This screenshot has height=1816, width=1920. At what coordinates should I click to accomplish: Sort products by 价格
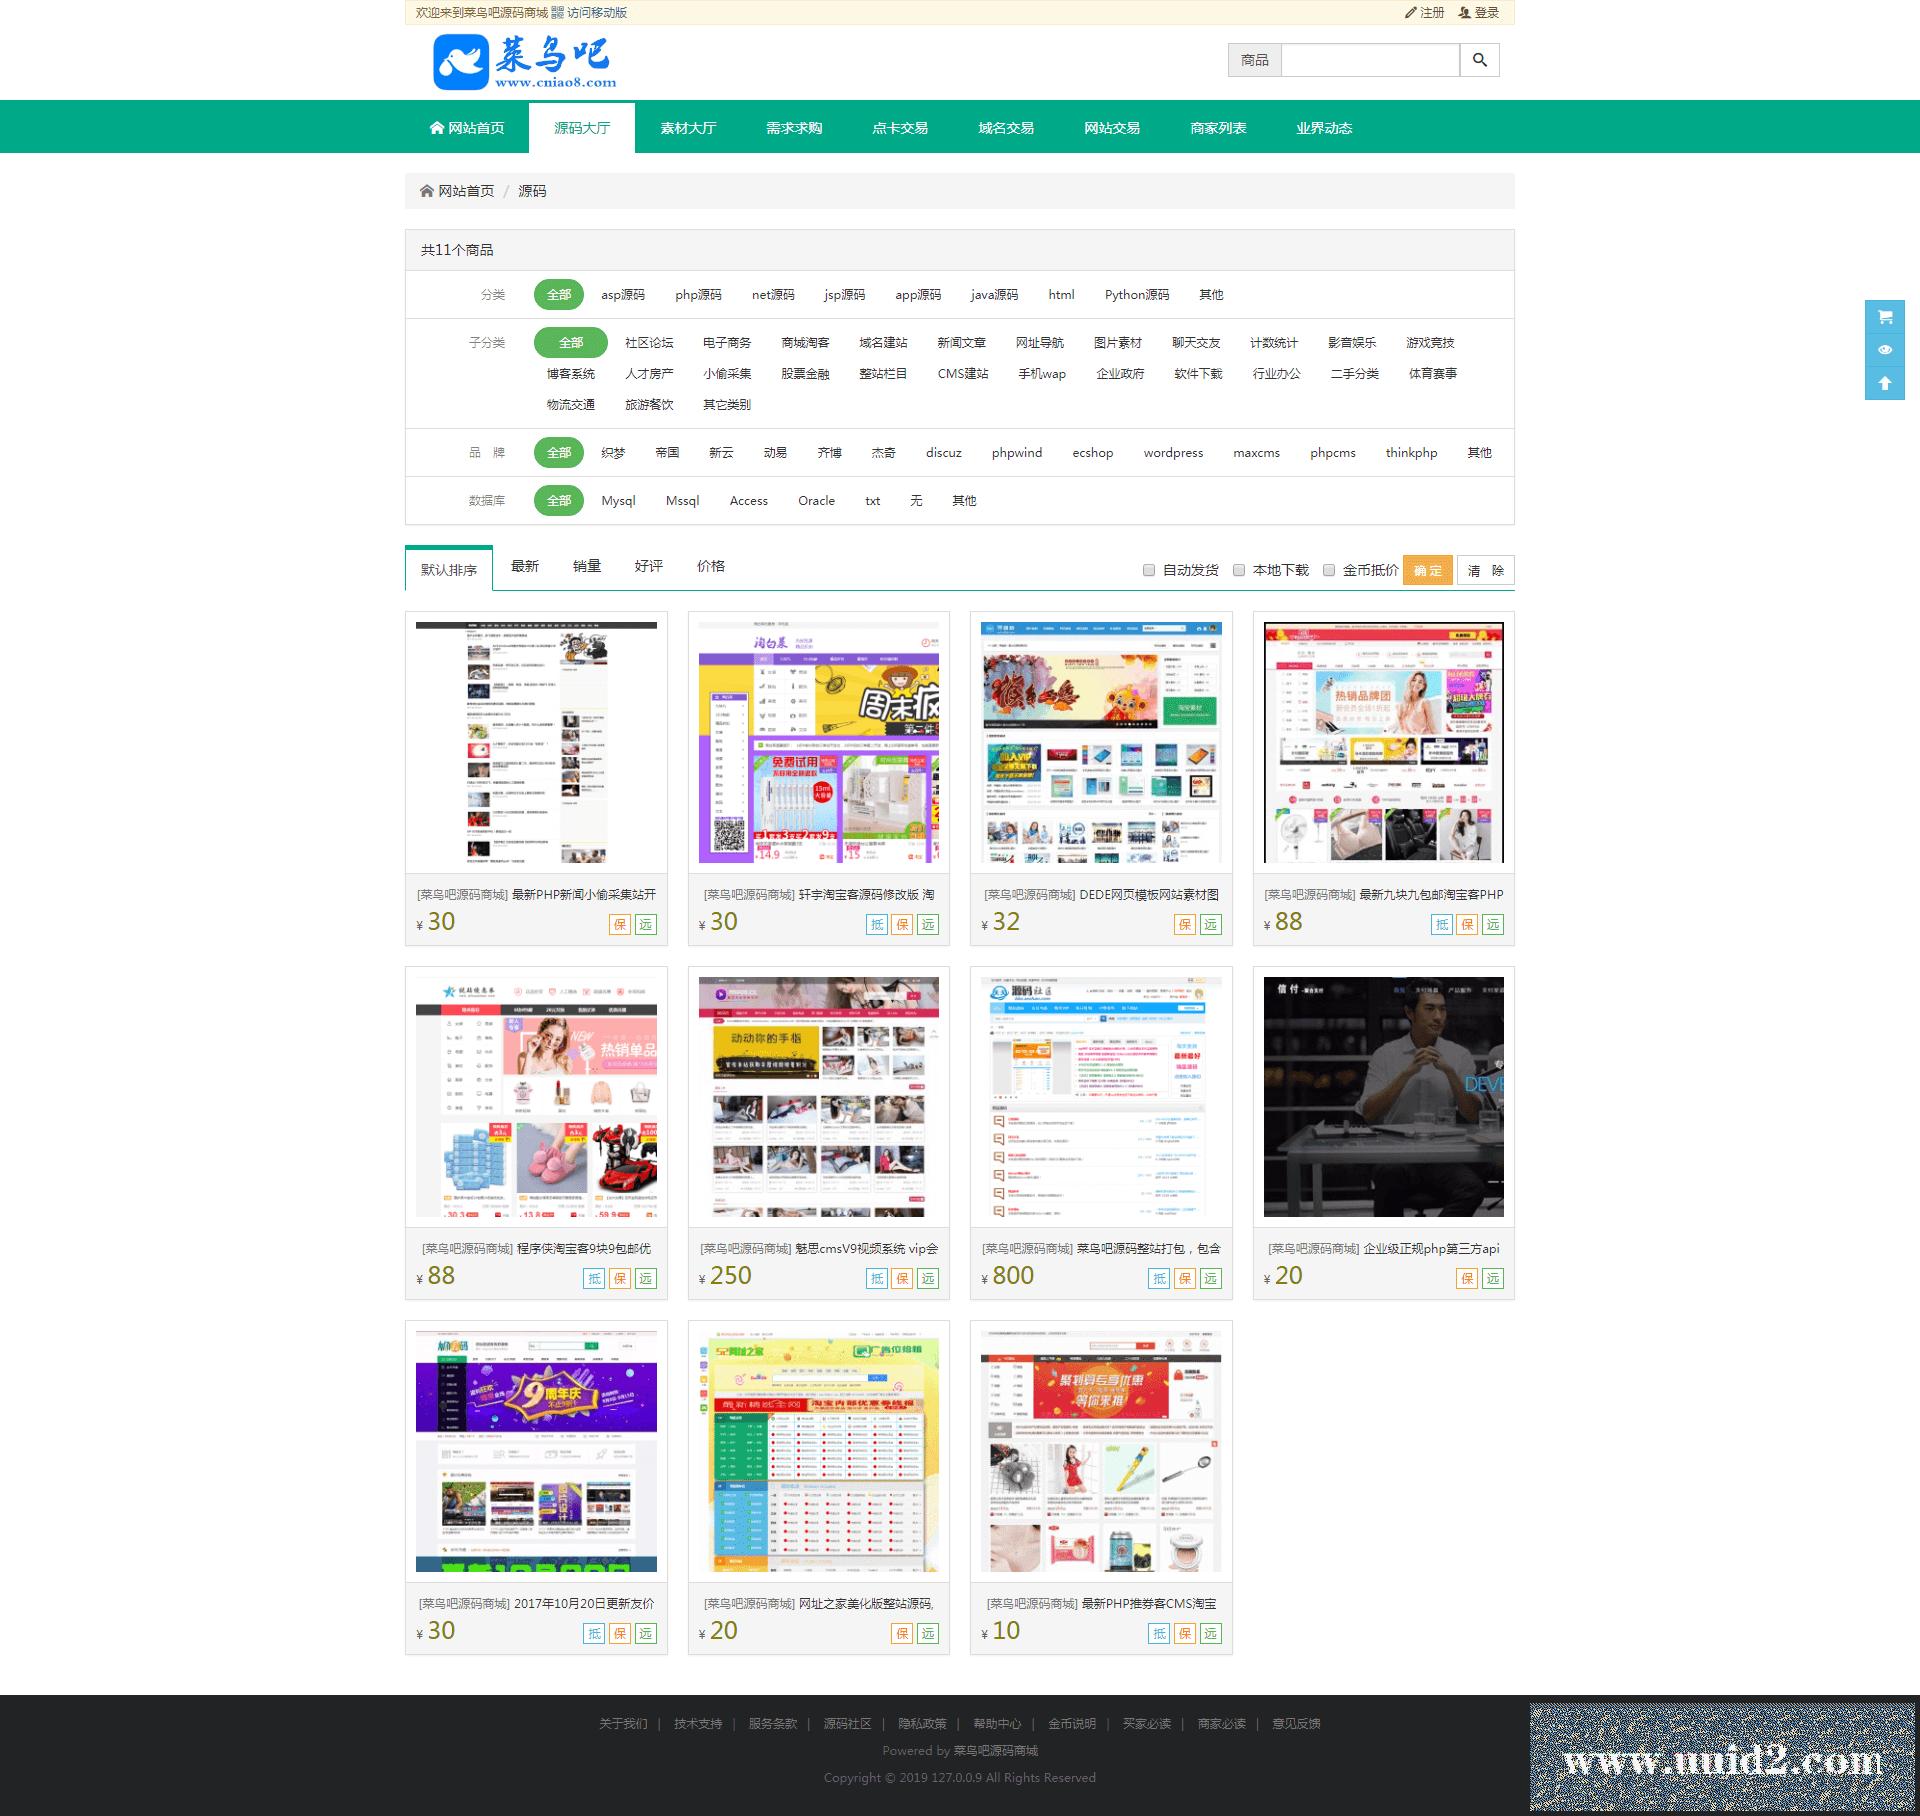click(x=710, y=566)
